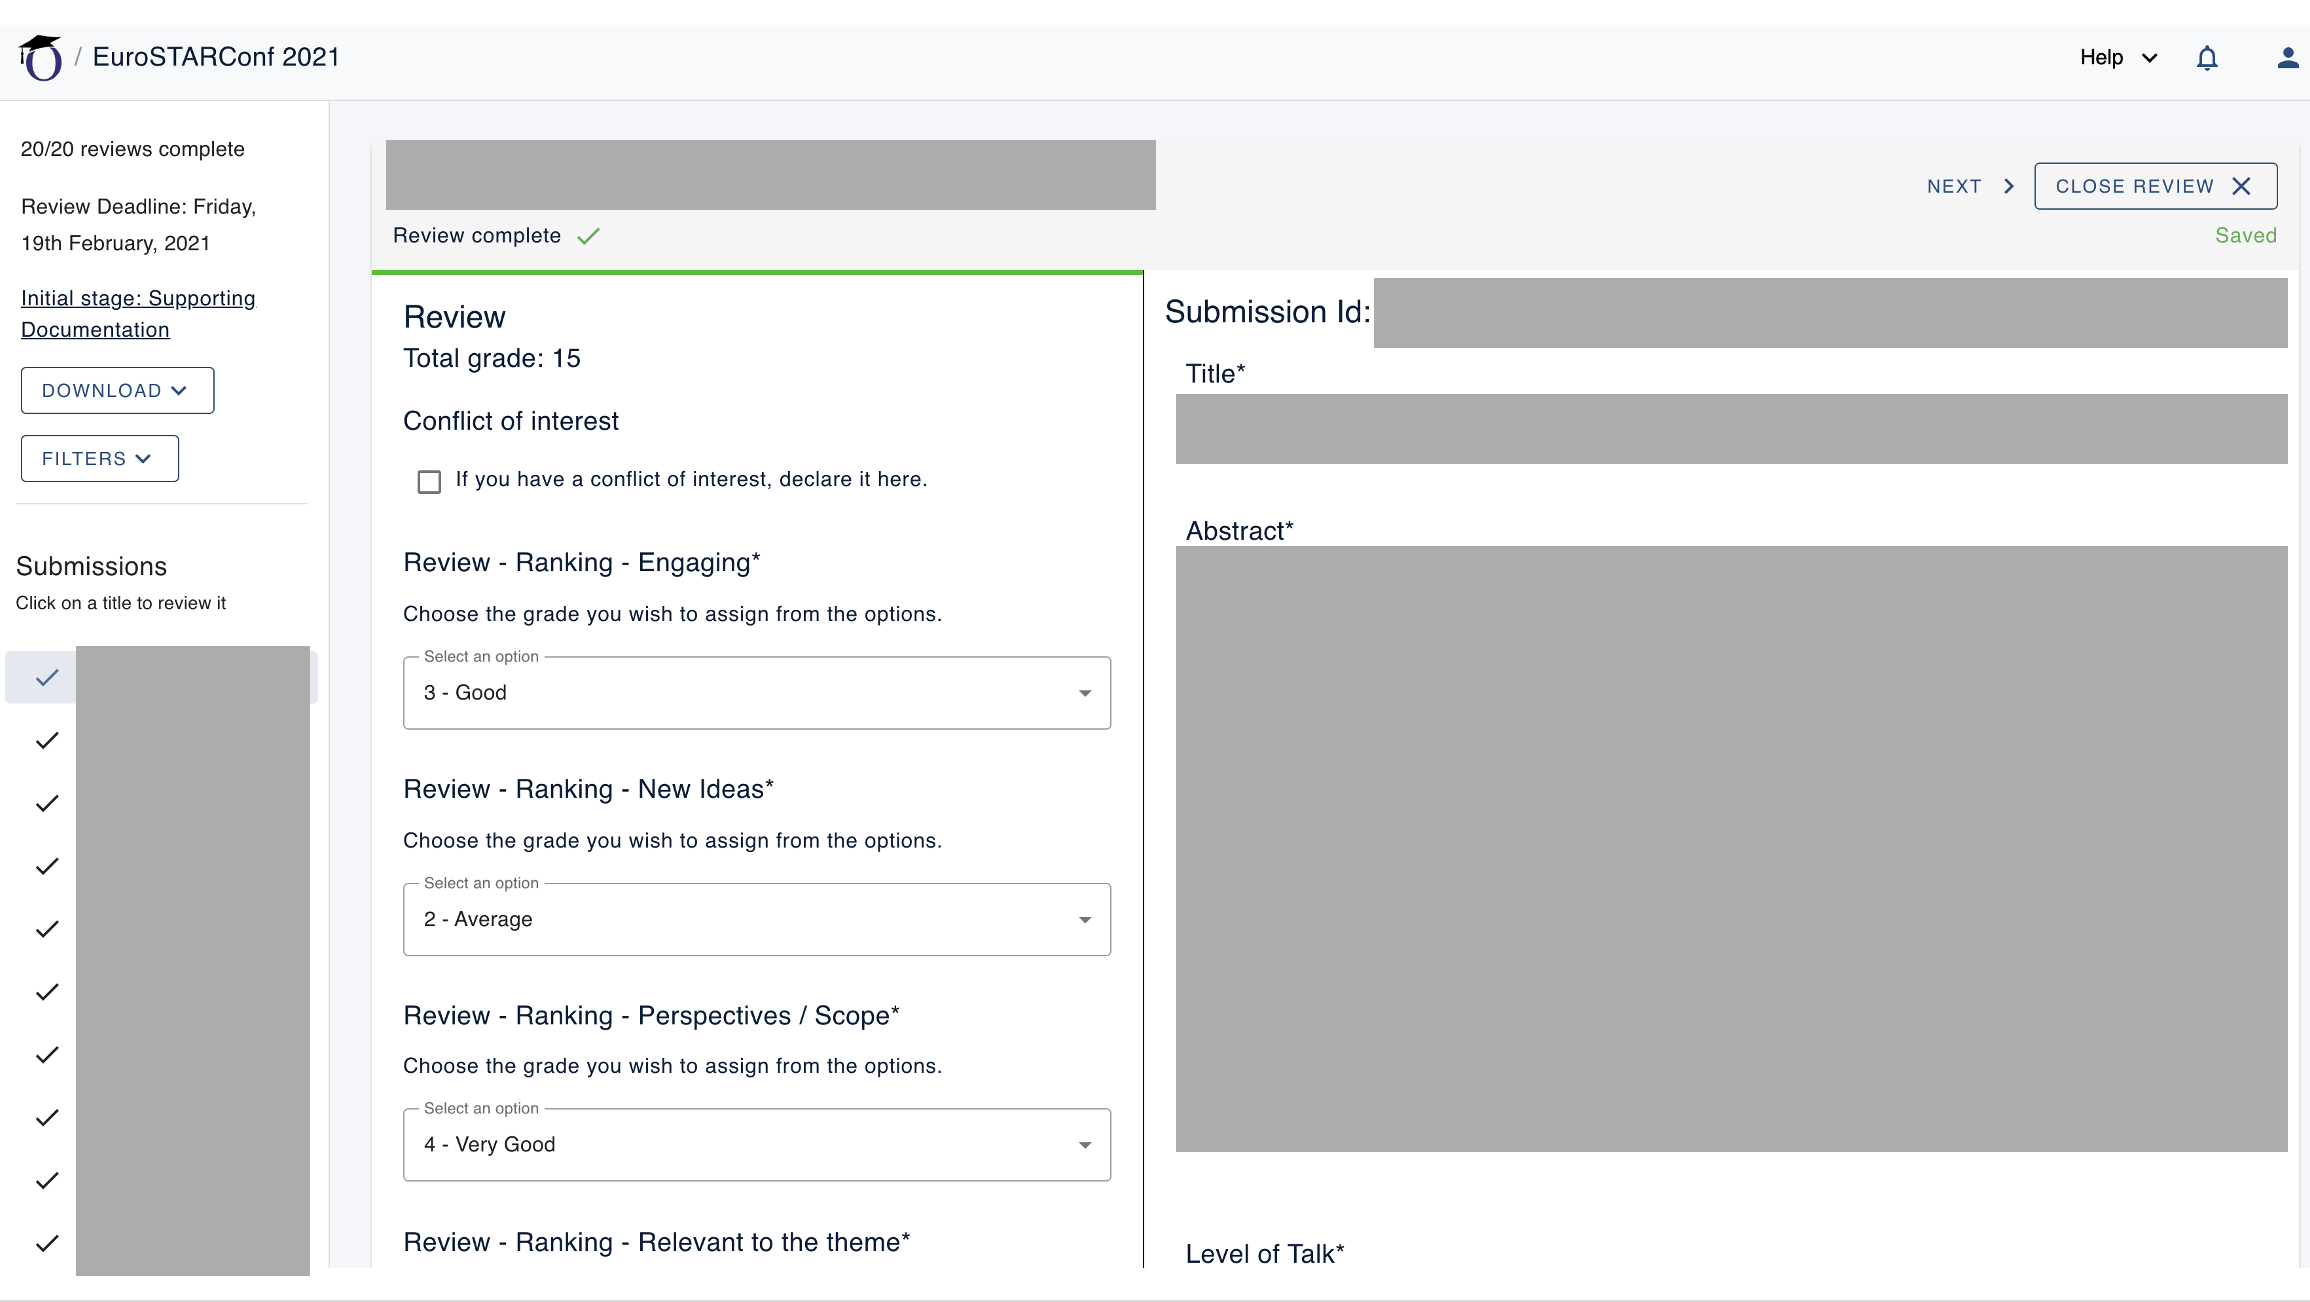The width and height of the screenshot is (2310, 1302).
Task: Open the New Ideas dropdown showing 2 - Average
Action: [757, 919]
